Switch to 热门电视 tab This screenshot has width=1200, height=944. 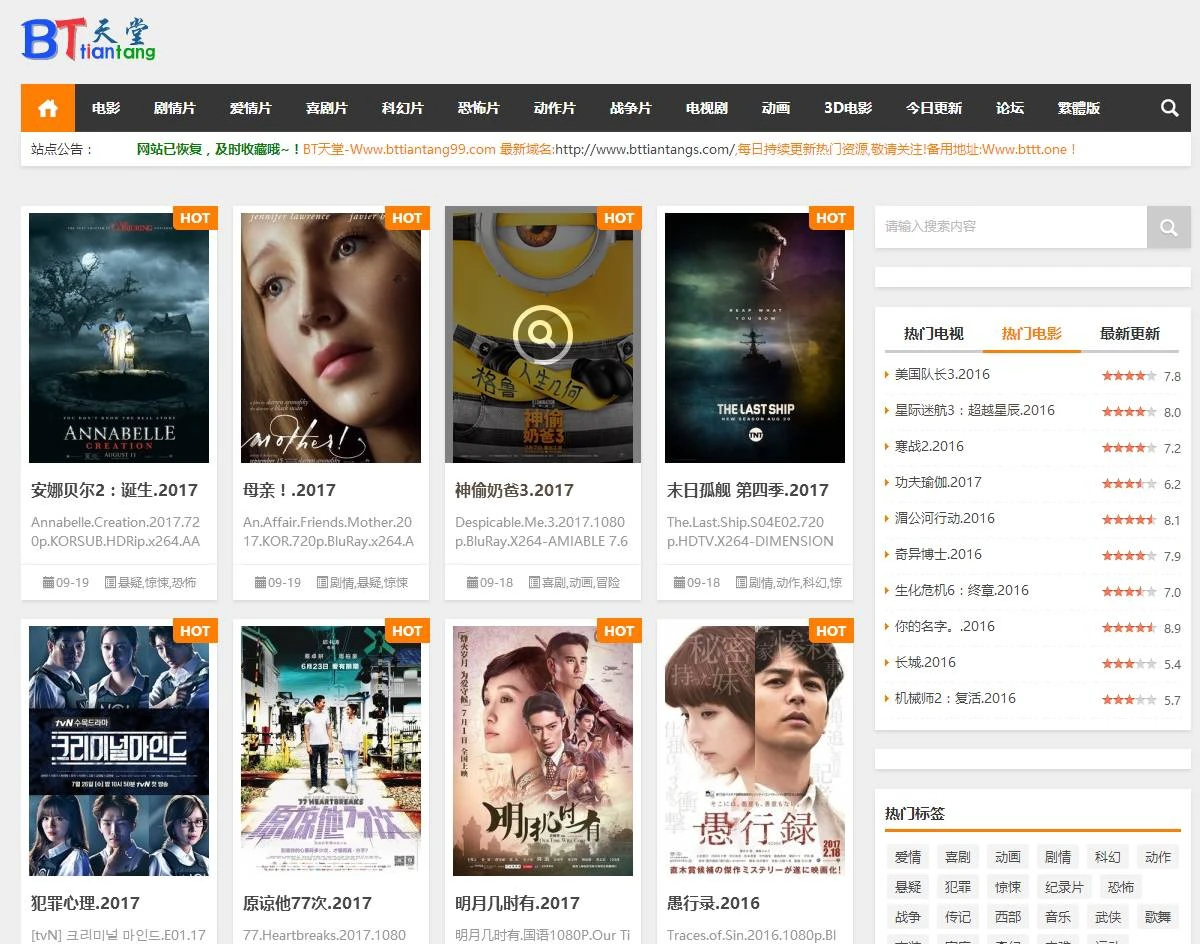click(x=934, y=333)
